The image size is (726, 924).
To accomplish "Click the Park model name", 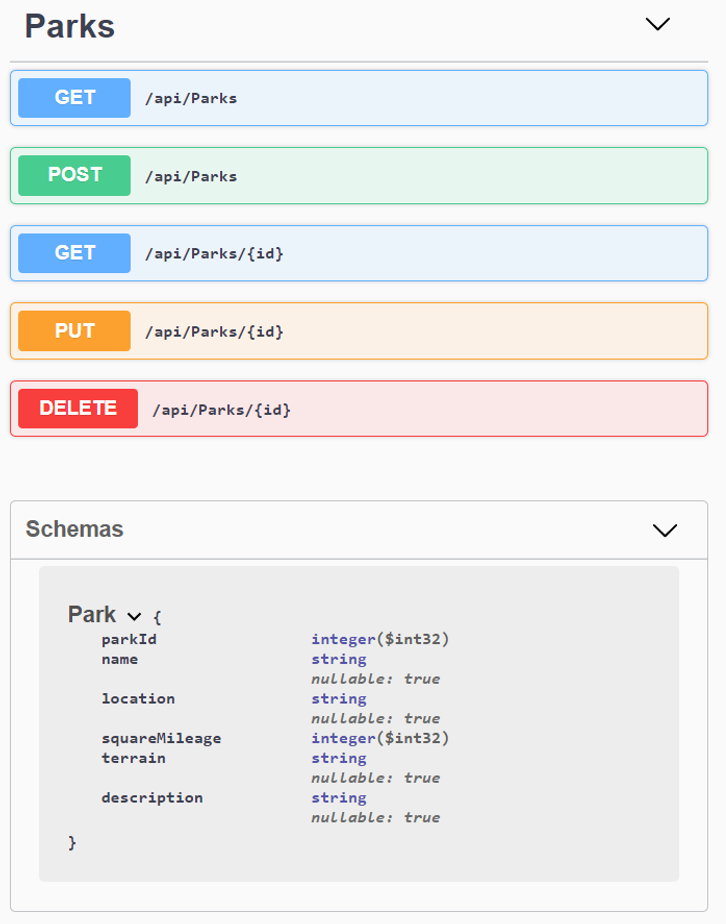I will click(x=92, y=614).
